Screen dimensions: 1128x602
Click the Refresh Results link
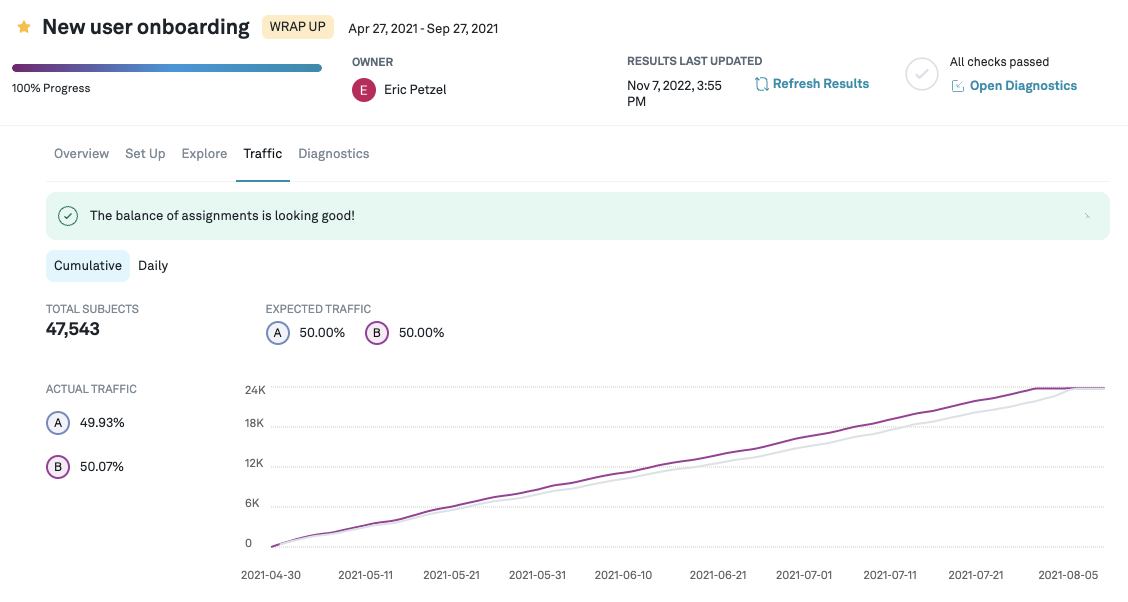pos(821,84)
